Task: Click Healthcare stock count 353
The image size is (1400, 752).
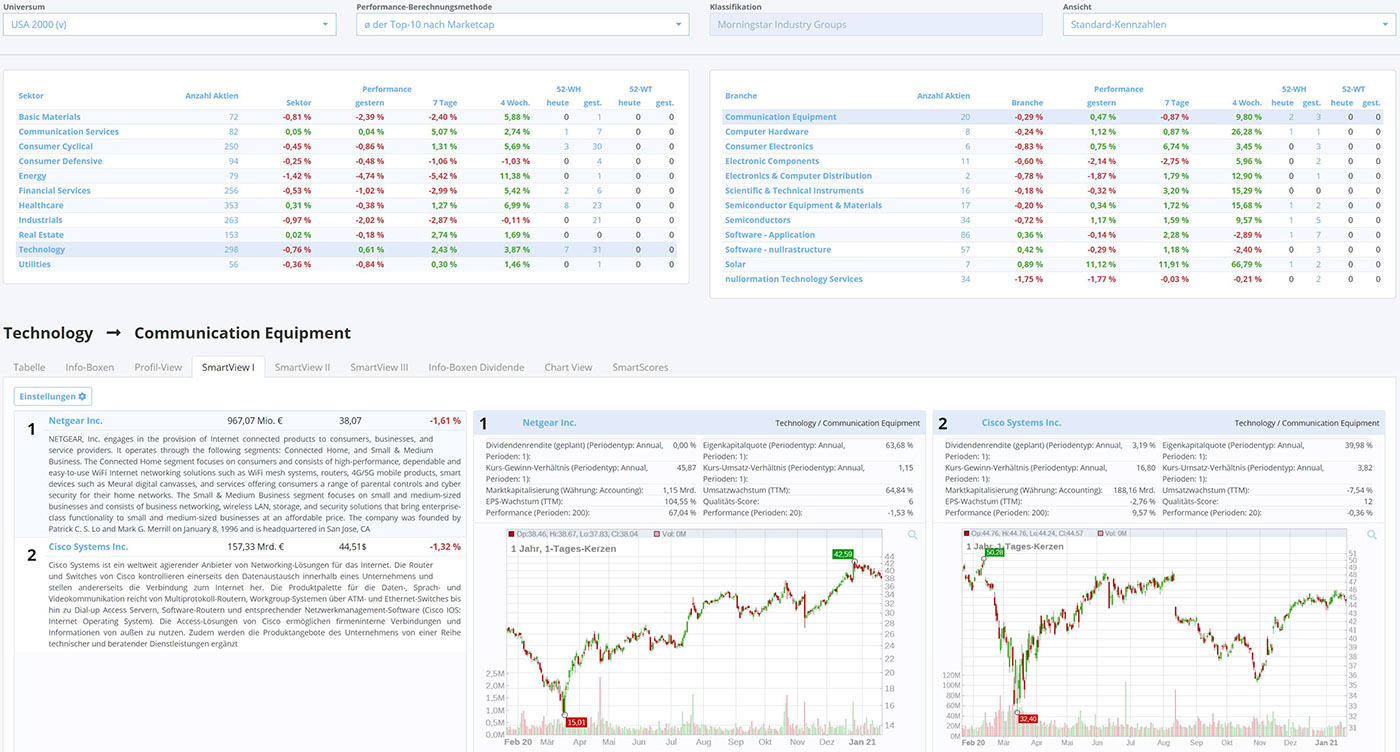Action: pyautogui.click(x=231, y=205)
